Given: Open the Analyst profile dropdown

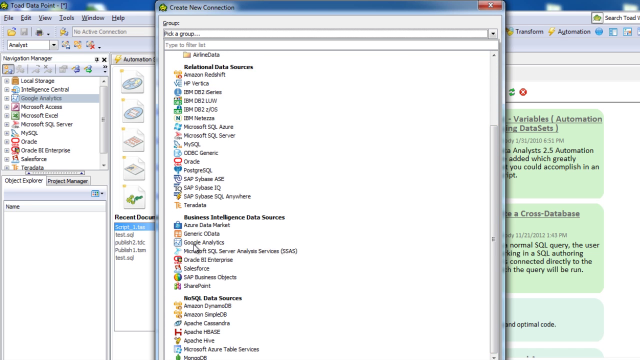Looking at the screenshot, I should click(53, 45).
